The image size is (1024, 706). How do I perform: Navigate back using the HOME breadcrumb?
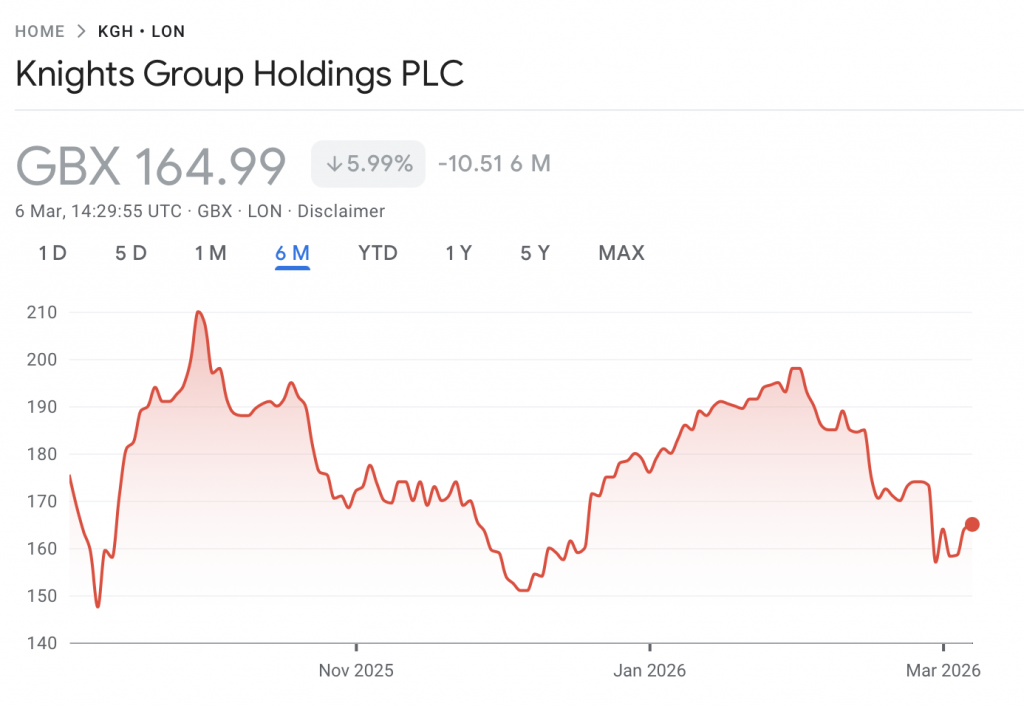pos(39,31)
